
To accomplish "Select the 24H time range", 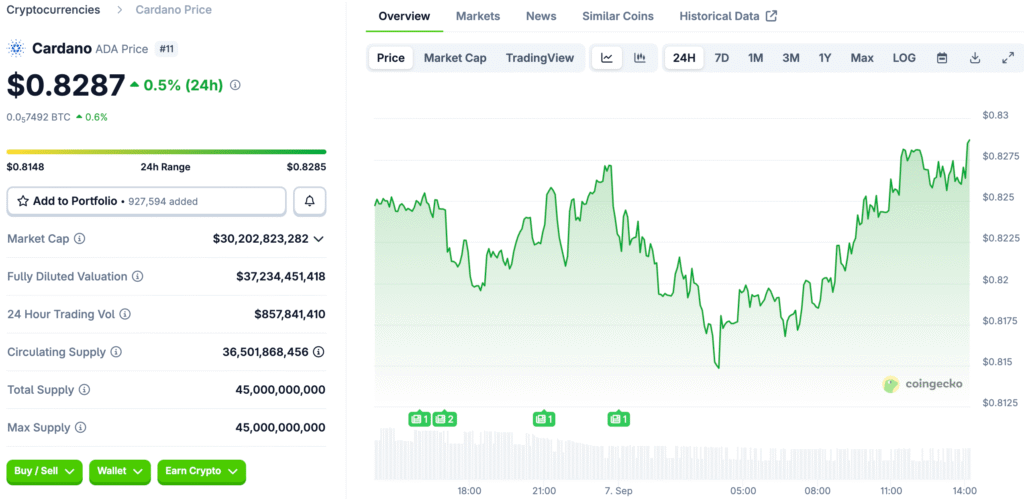I will tap(684, 58).
